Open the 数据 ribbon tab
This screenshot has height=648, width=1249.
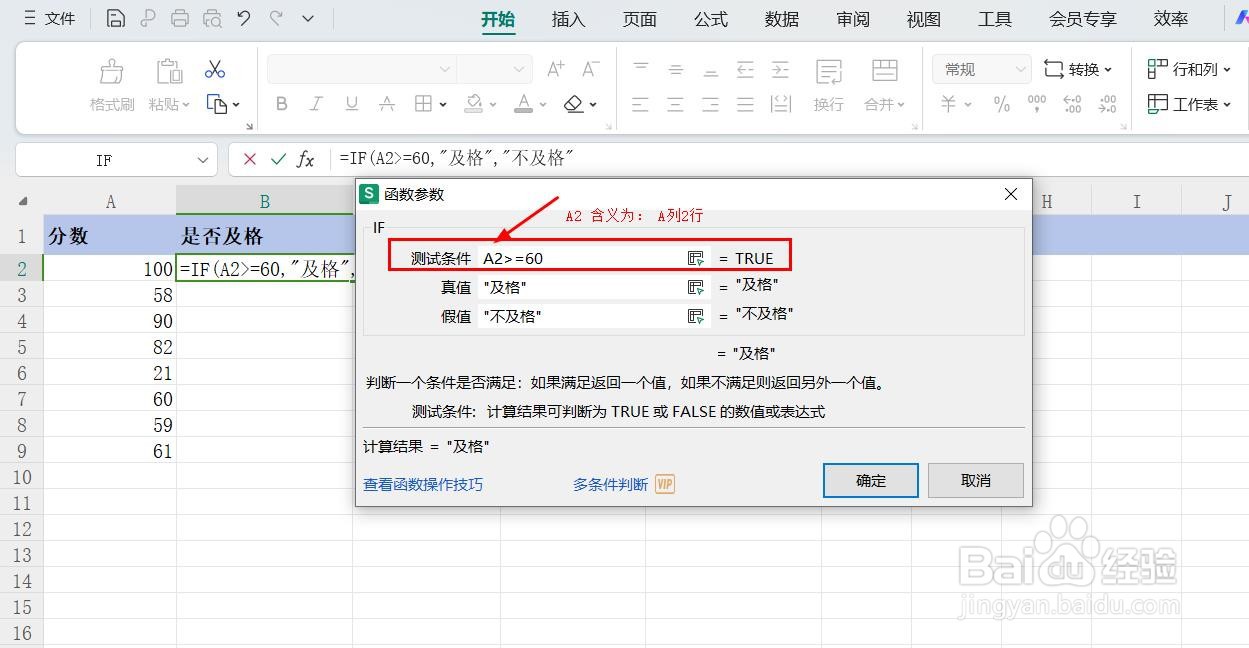pos(781,18)
